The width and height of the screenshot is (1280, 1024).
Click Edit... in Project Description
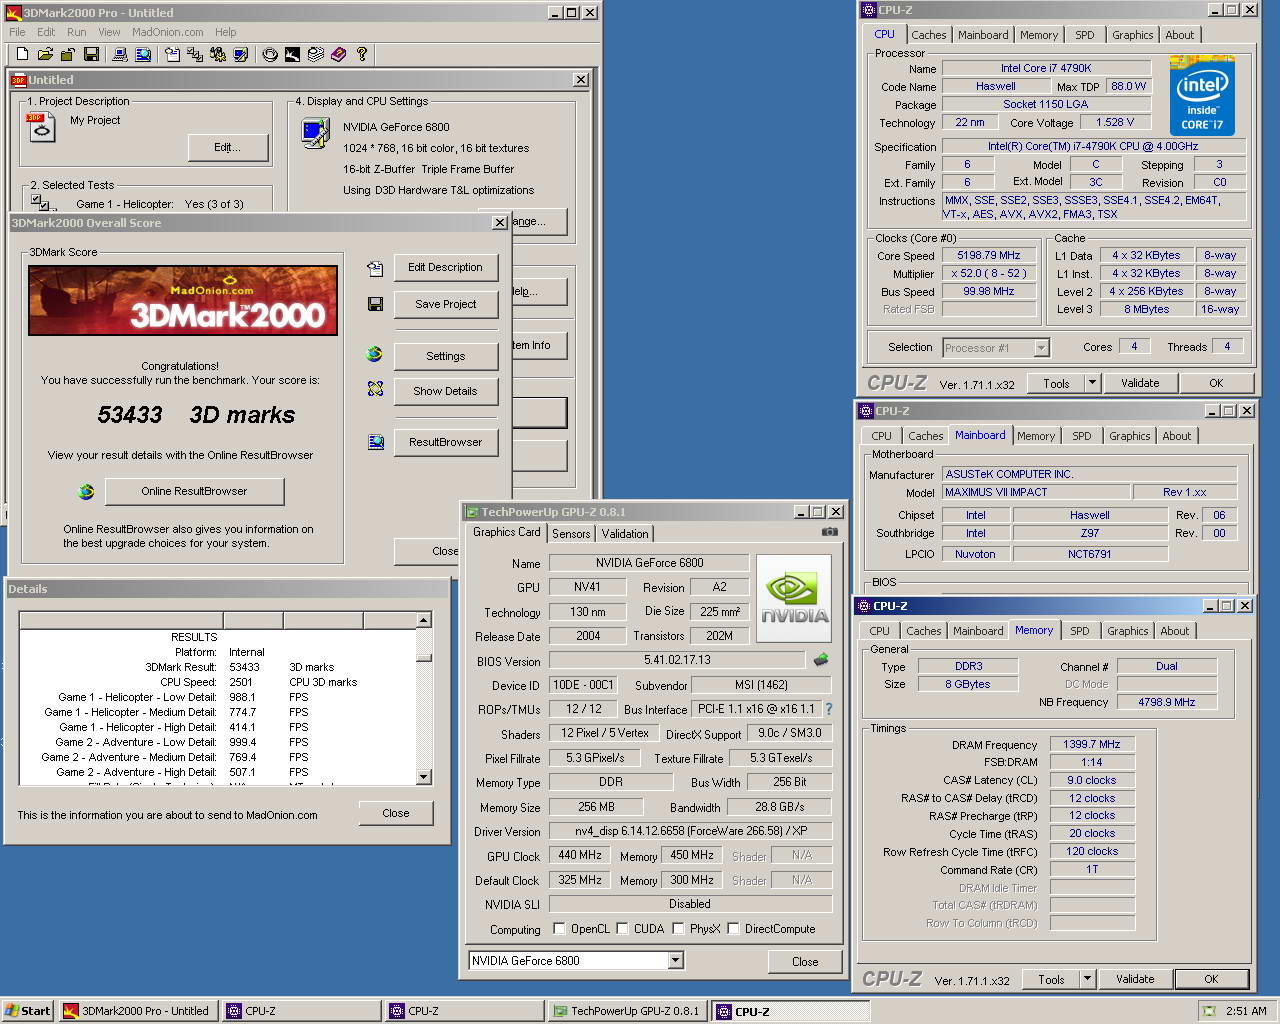tap(227, 147)
